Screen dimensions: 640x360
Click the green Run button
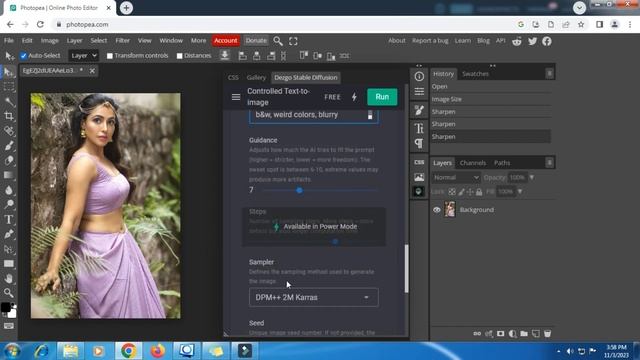[x=382, y=97]
